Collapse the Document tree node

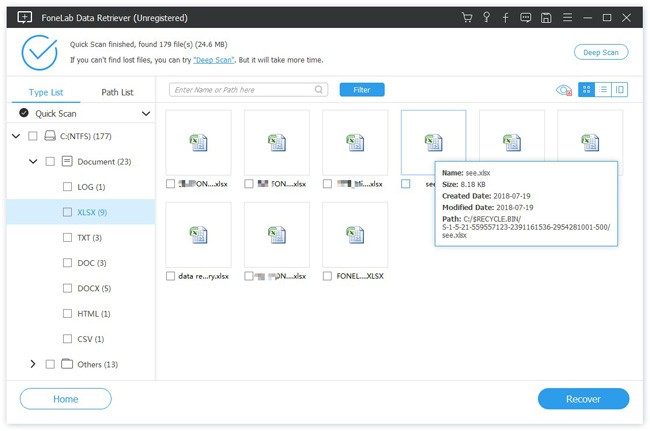point(33,161)
